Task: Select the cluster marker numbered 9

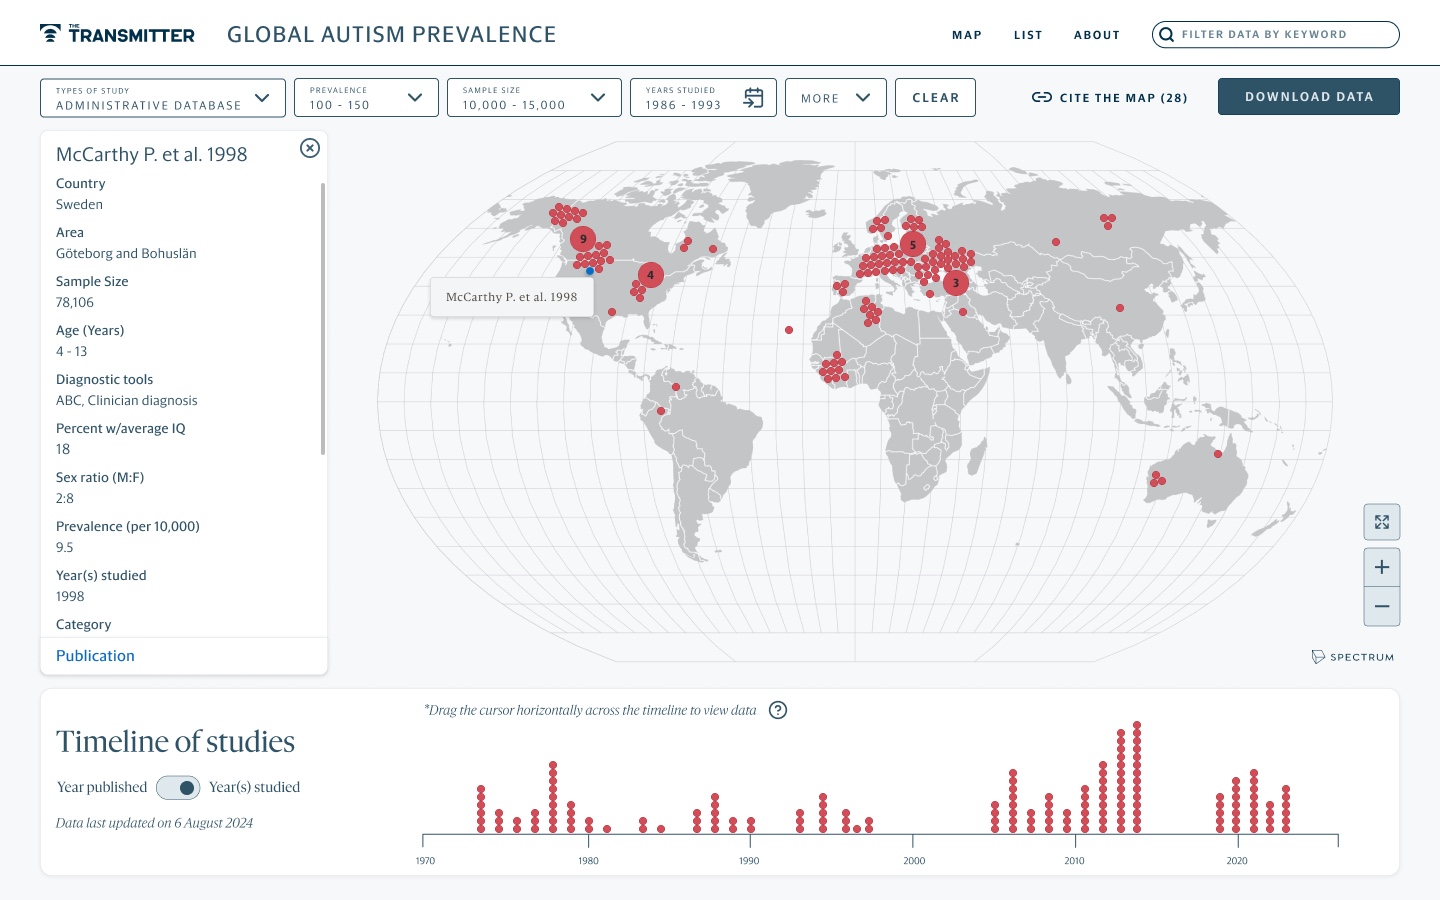Action: (x=583, y=239)
